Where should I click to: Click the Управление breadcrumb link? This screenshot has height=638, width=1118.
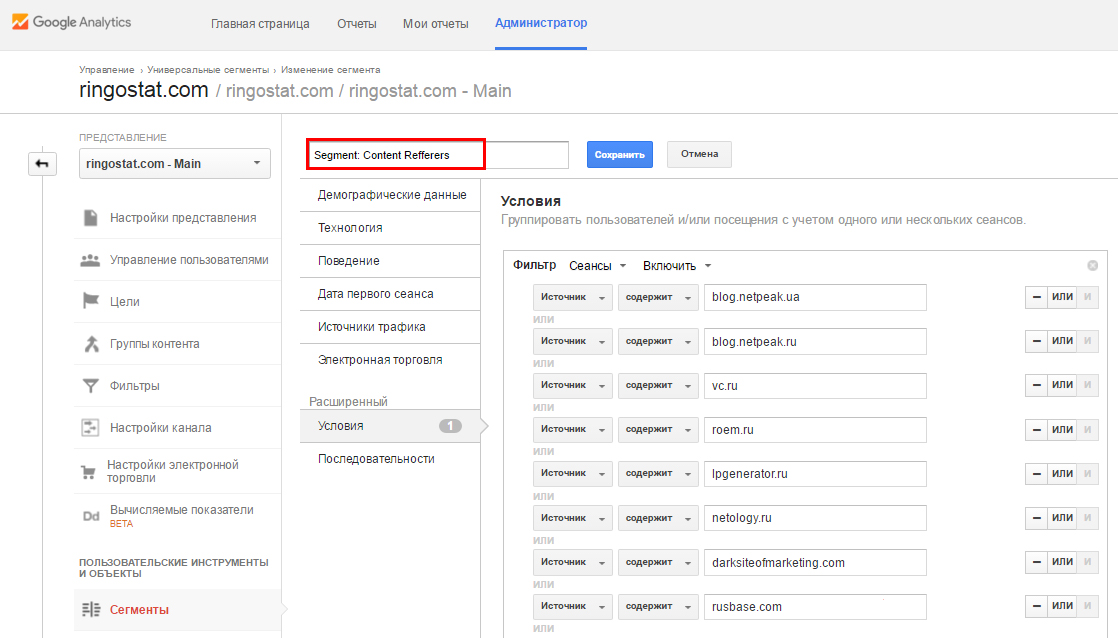(x=106, y=70)
